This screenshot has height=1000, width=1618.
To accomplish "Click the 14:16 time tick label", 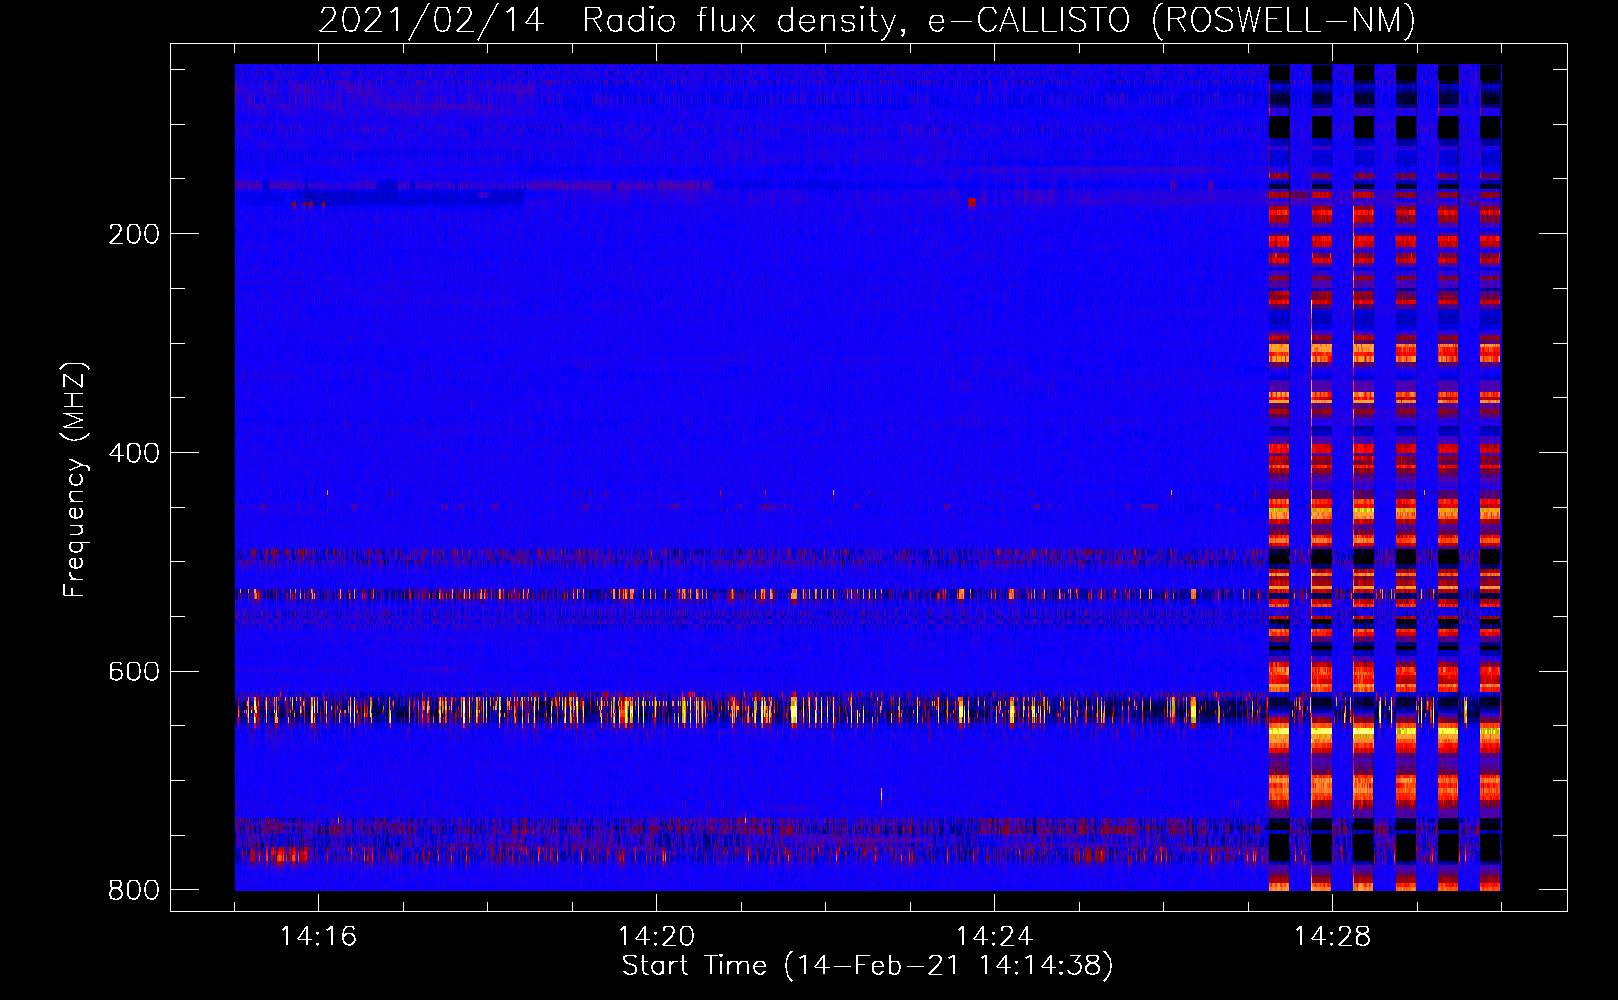I will pyautogui.click(x=318, y=937).
